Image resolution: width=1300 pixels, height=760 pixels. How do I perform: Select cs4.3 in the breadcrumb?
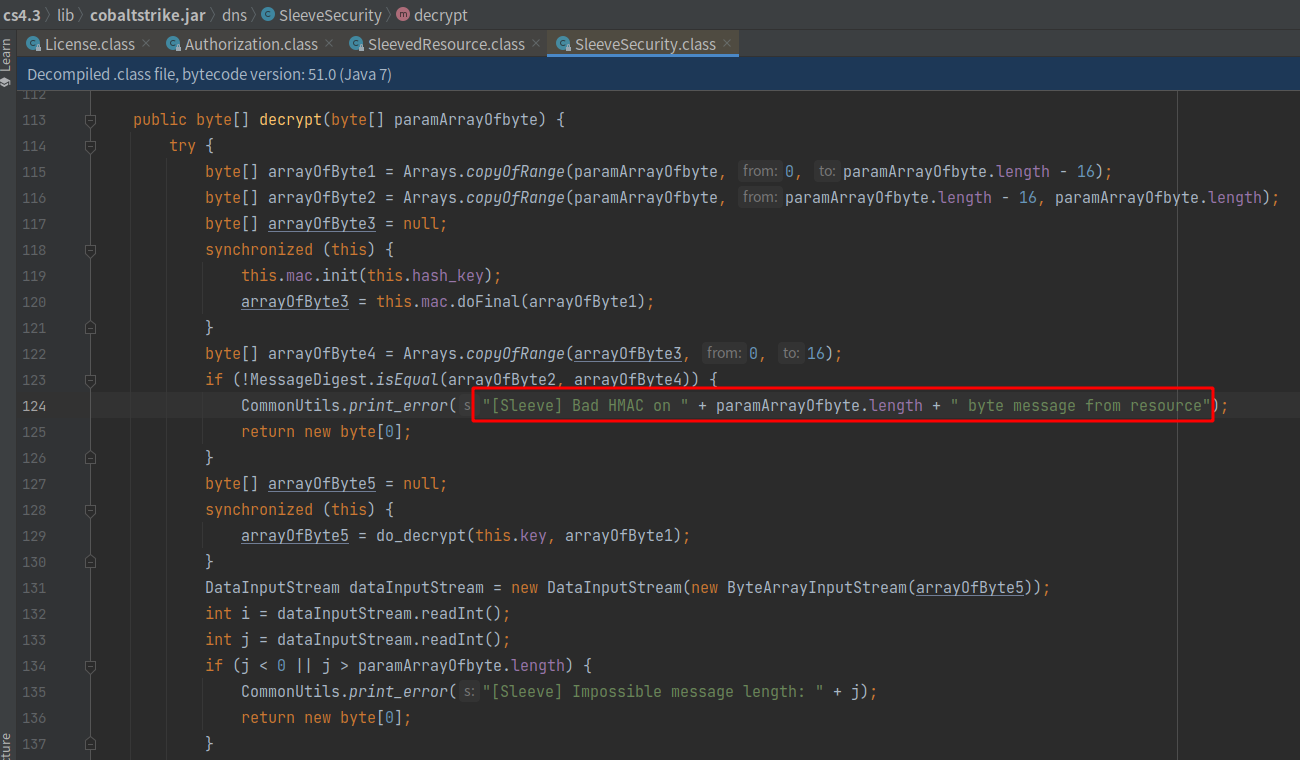point(21,15)
